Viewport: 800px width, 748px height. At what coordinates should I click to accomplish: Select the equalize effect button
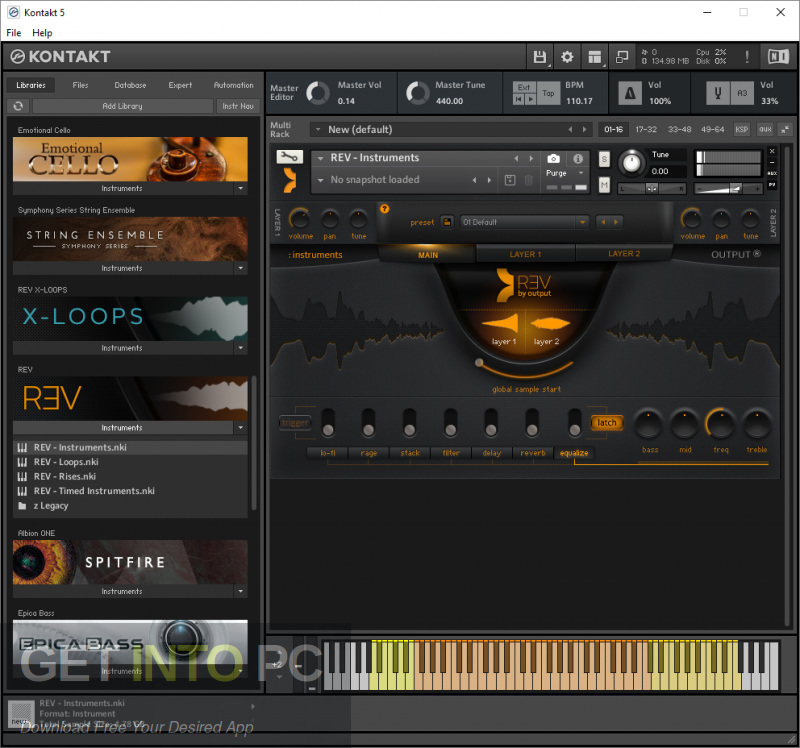[574, 453]
